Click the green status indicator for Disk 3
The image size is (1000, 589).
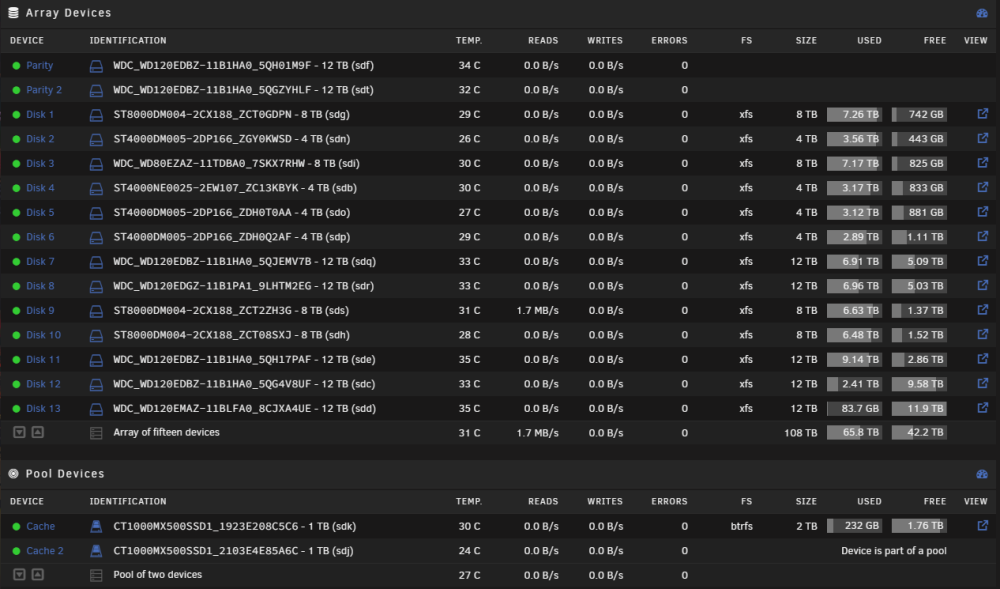pyautogui.click(x=17, y=163)
